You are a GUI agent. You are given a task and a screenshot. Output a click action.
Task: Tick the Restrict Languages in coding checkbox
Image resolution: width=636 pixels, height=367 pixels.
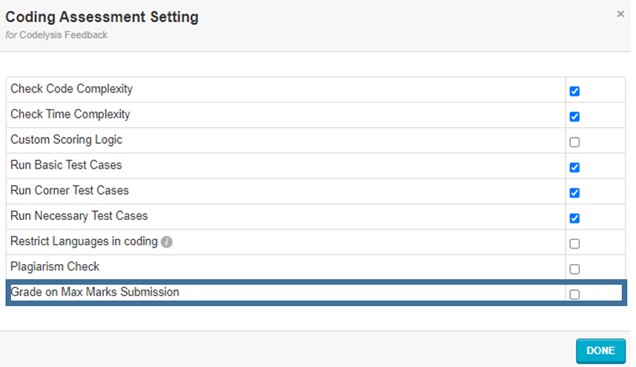pyautogui.click(x=574, y=244)
